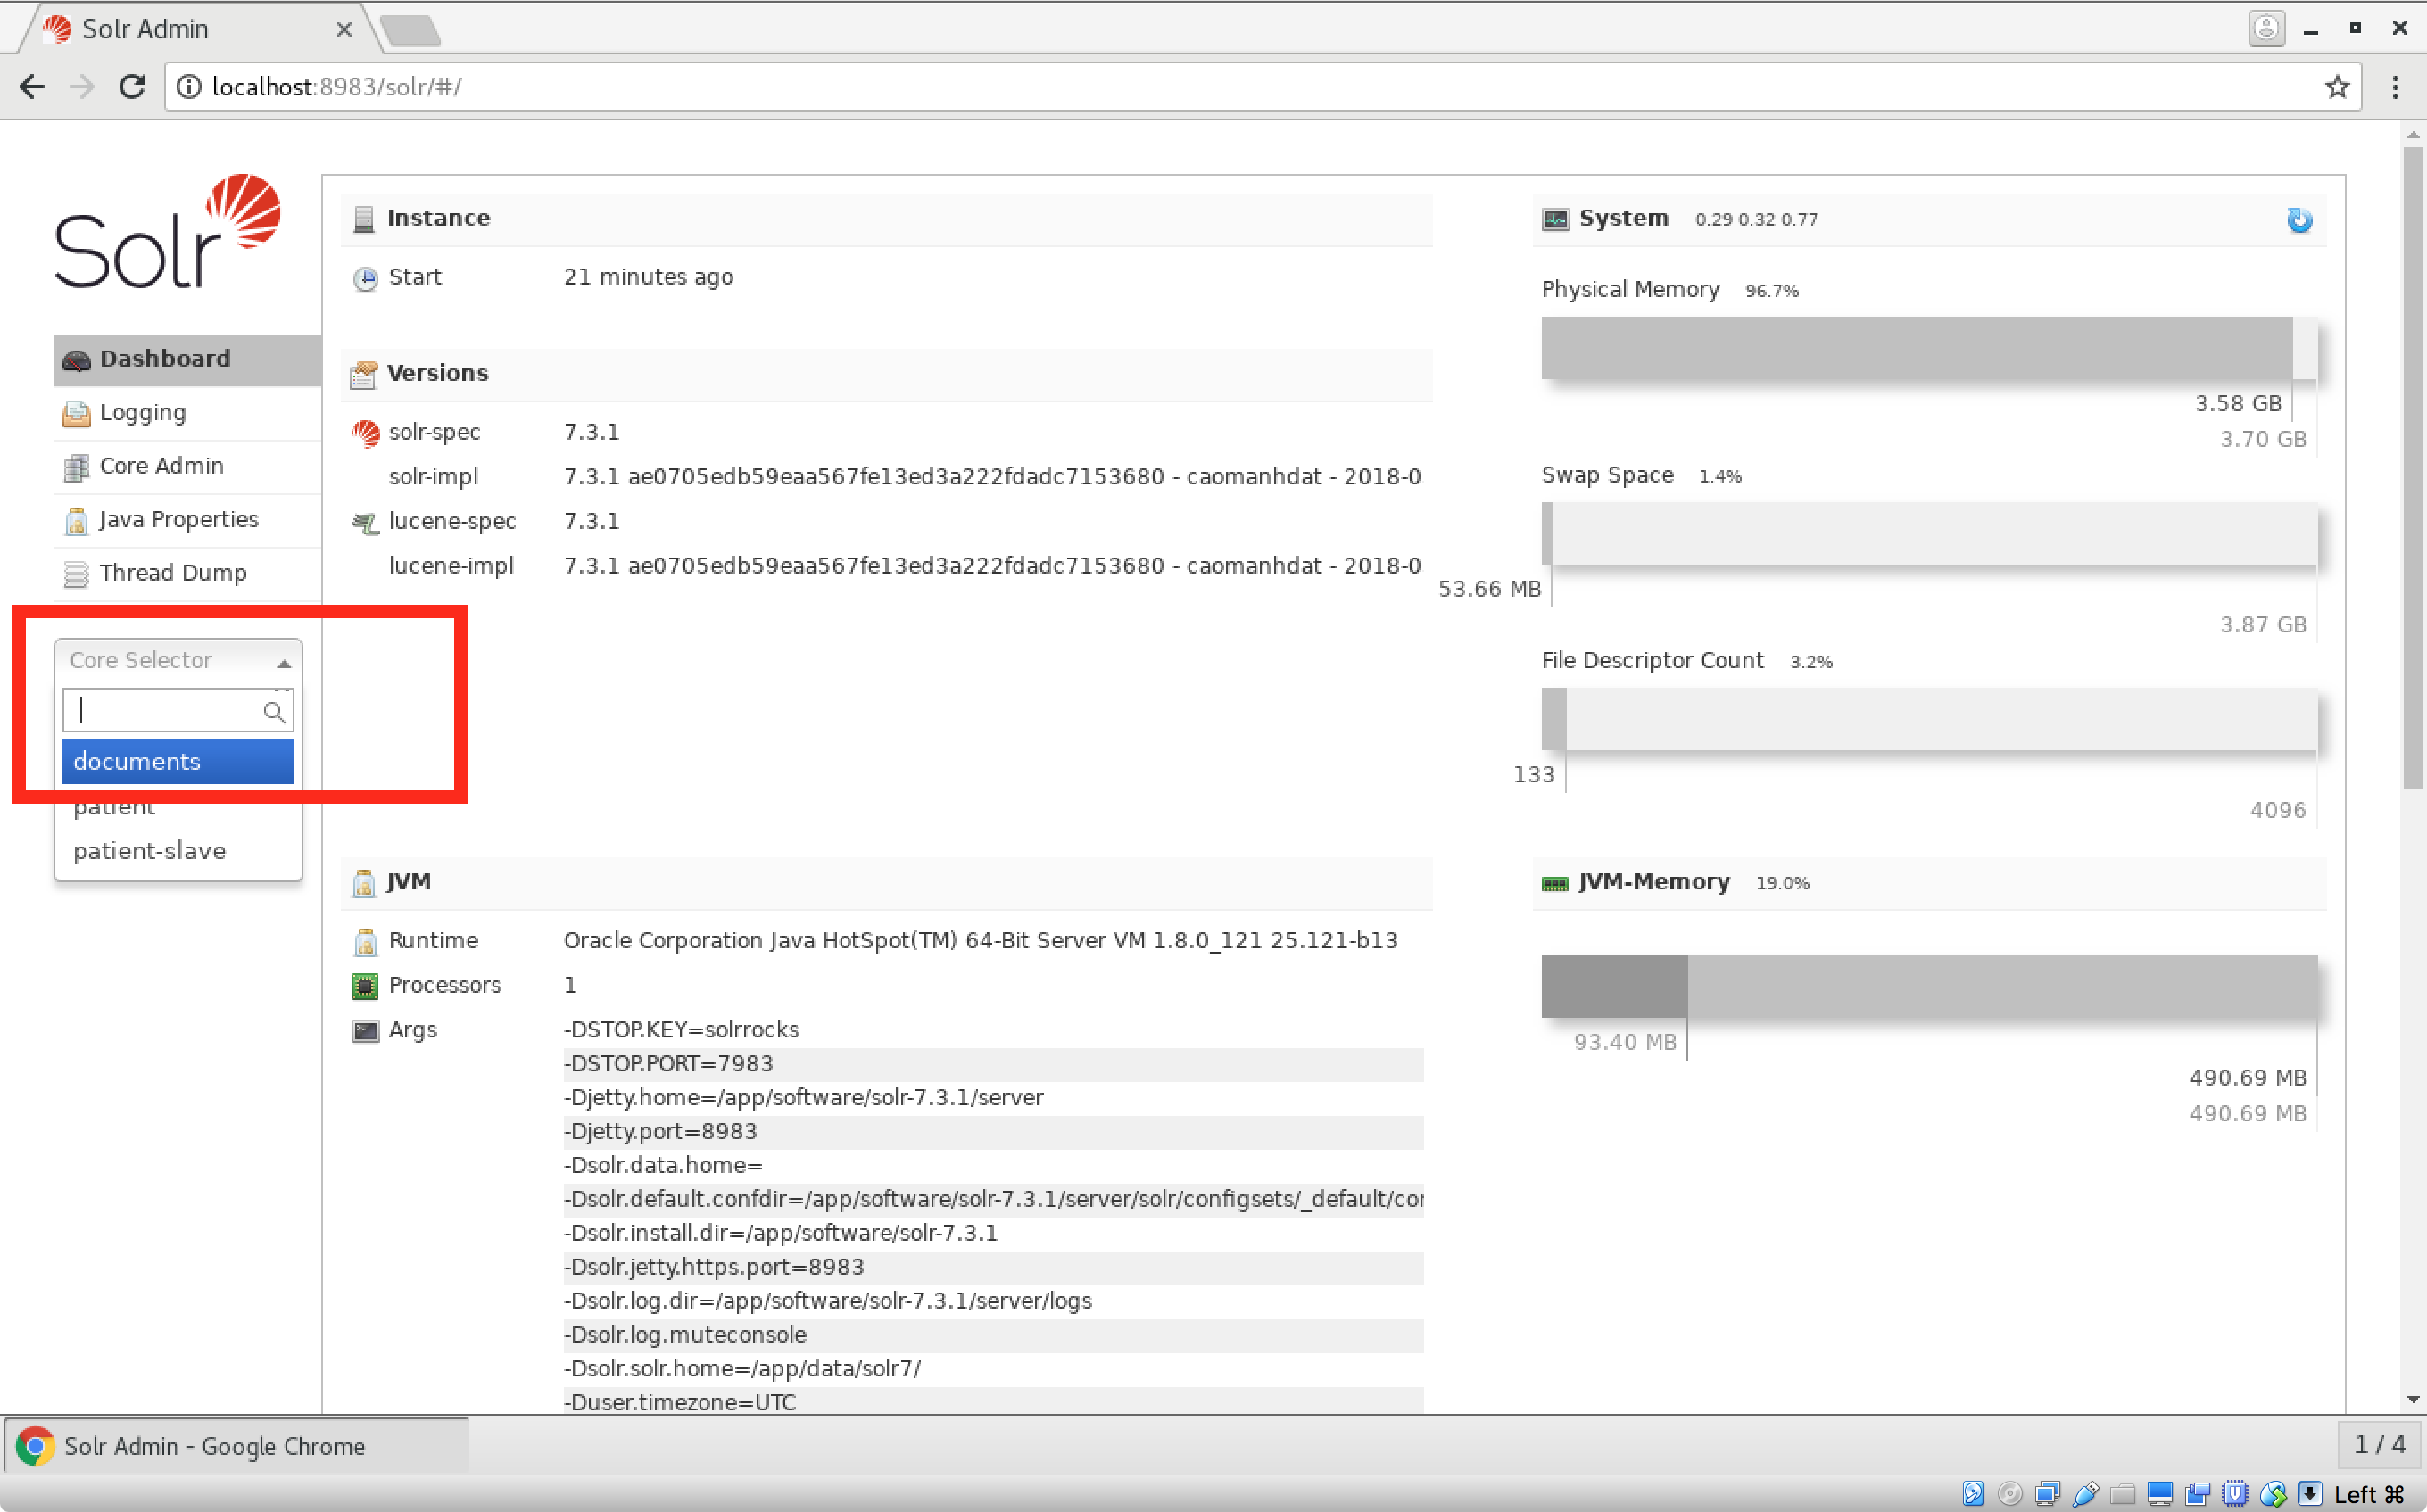Click the Physical Memory usage bar
Viewport: 2427px width, 1512px height.
1929,348
